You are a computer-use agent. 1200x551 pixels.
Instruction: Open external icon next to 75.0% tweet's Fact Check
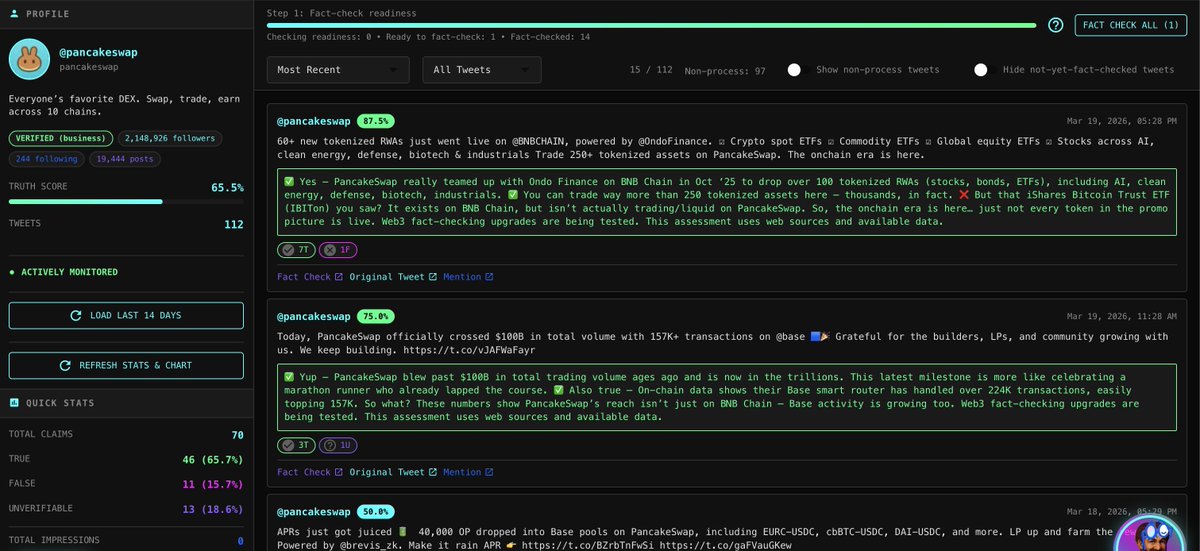(339, 472)
